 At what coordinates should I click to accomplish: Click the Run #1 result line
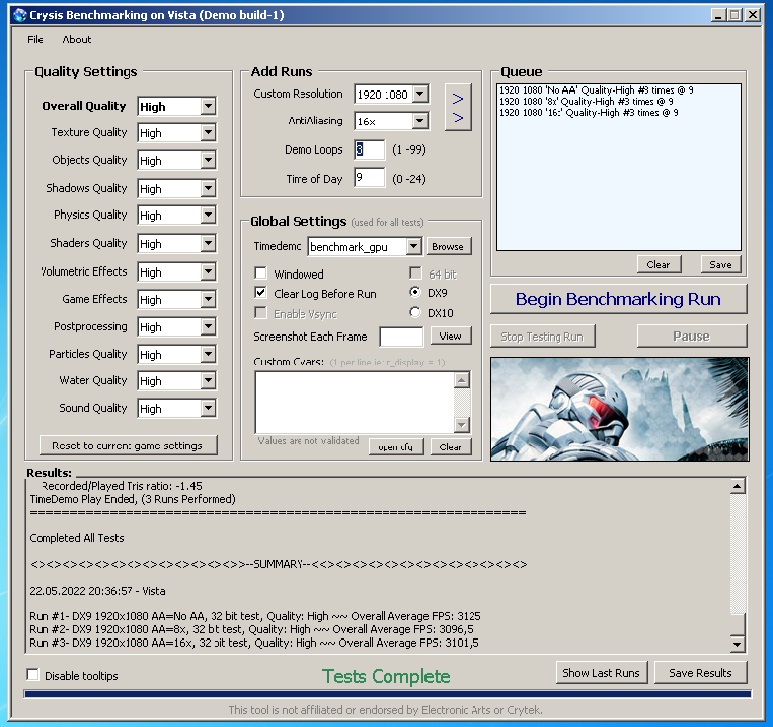click(255, 616)
